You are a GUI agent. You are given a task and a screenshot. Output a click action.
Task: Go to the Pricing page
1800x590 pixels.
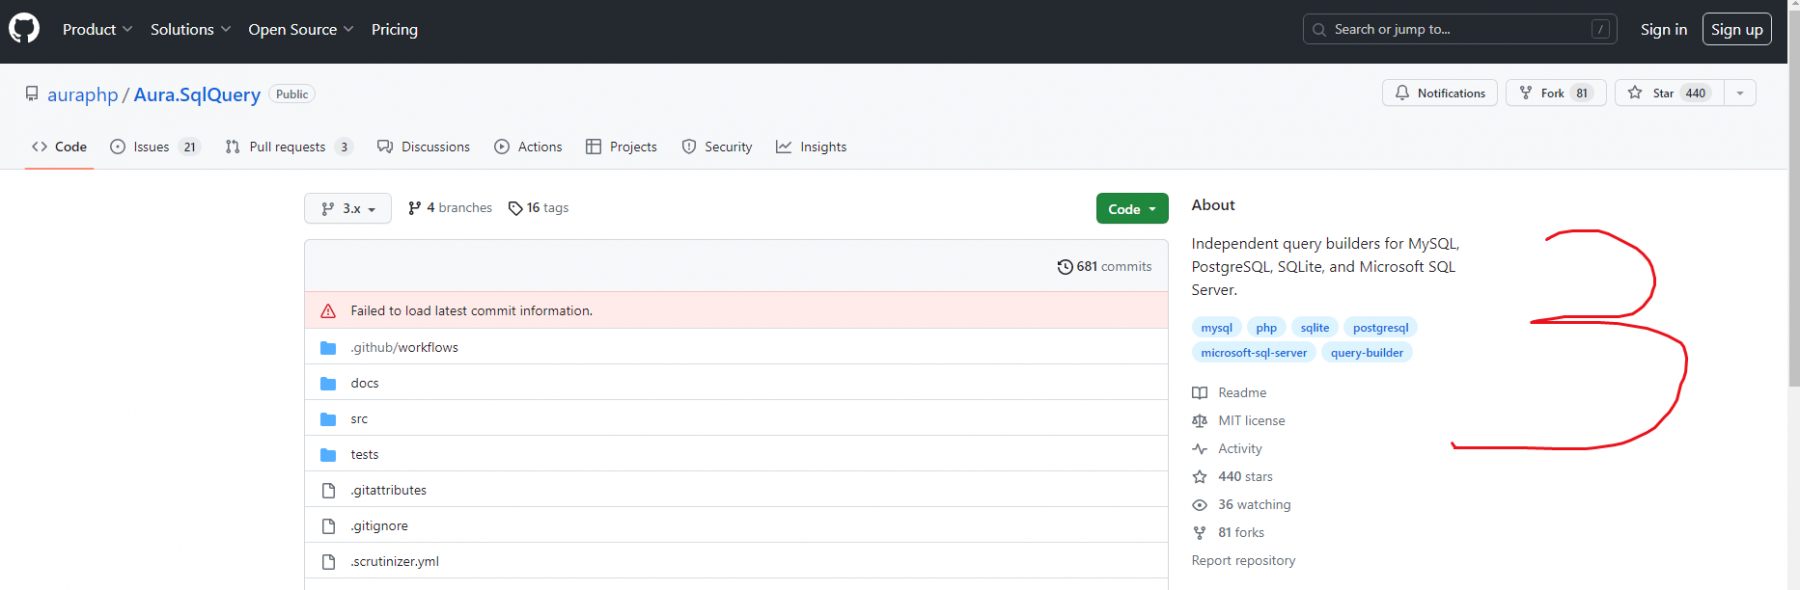(394, 30)
